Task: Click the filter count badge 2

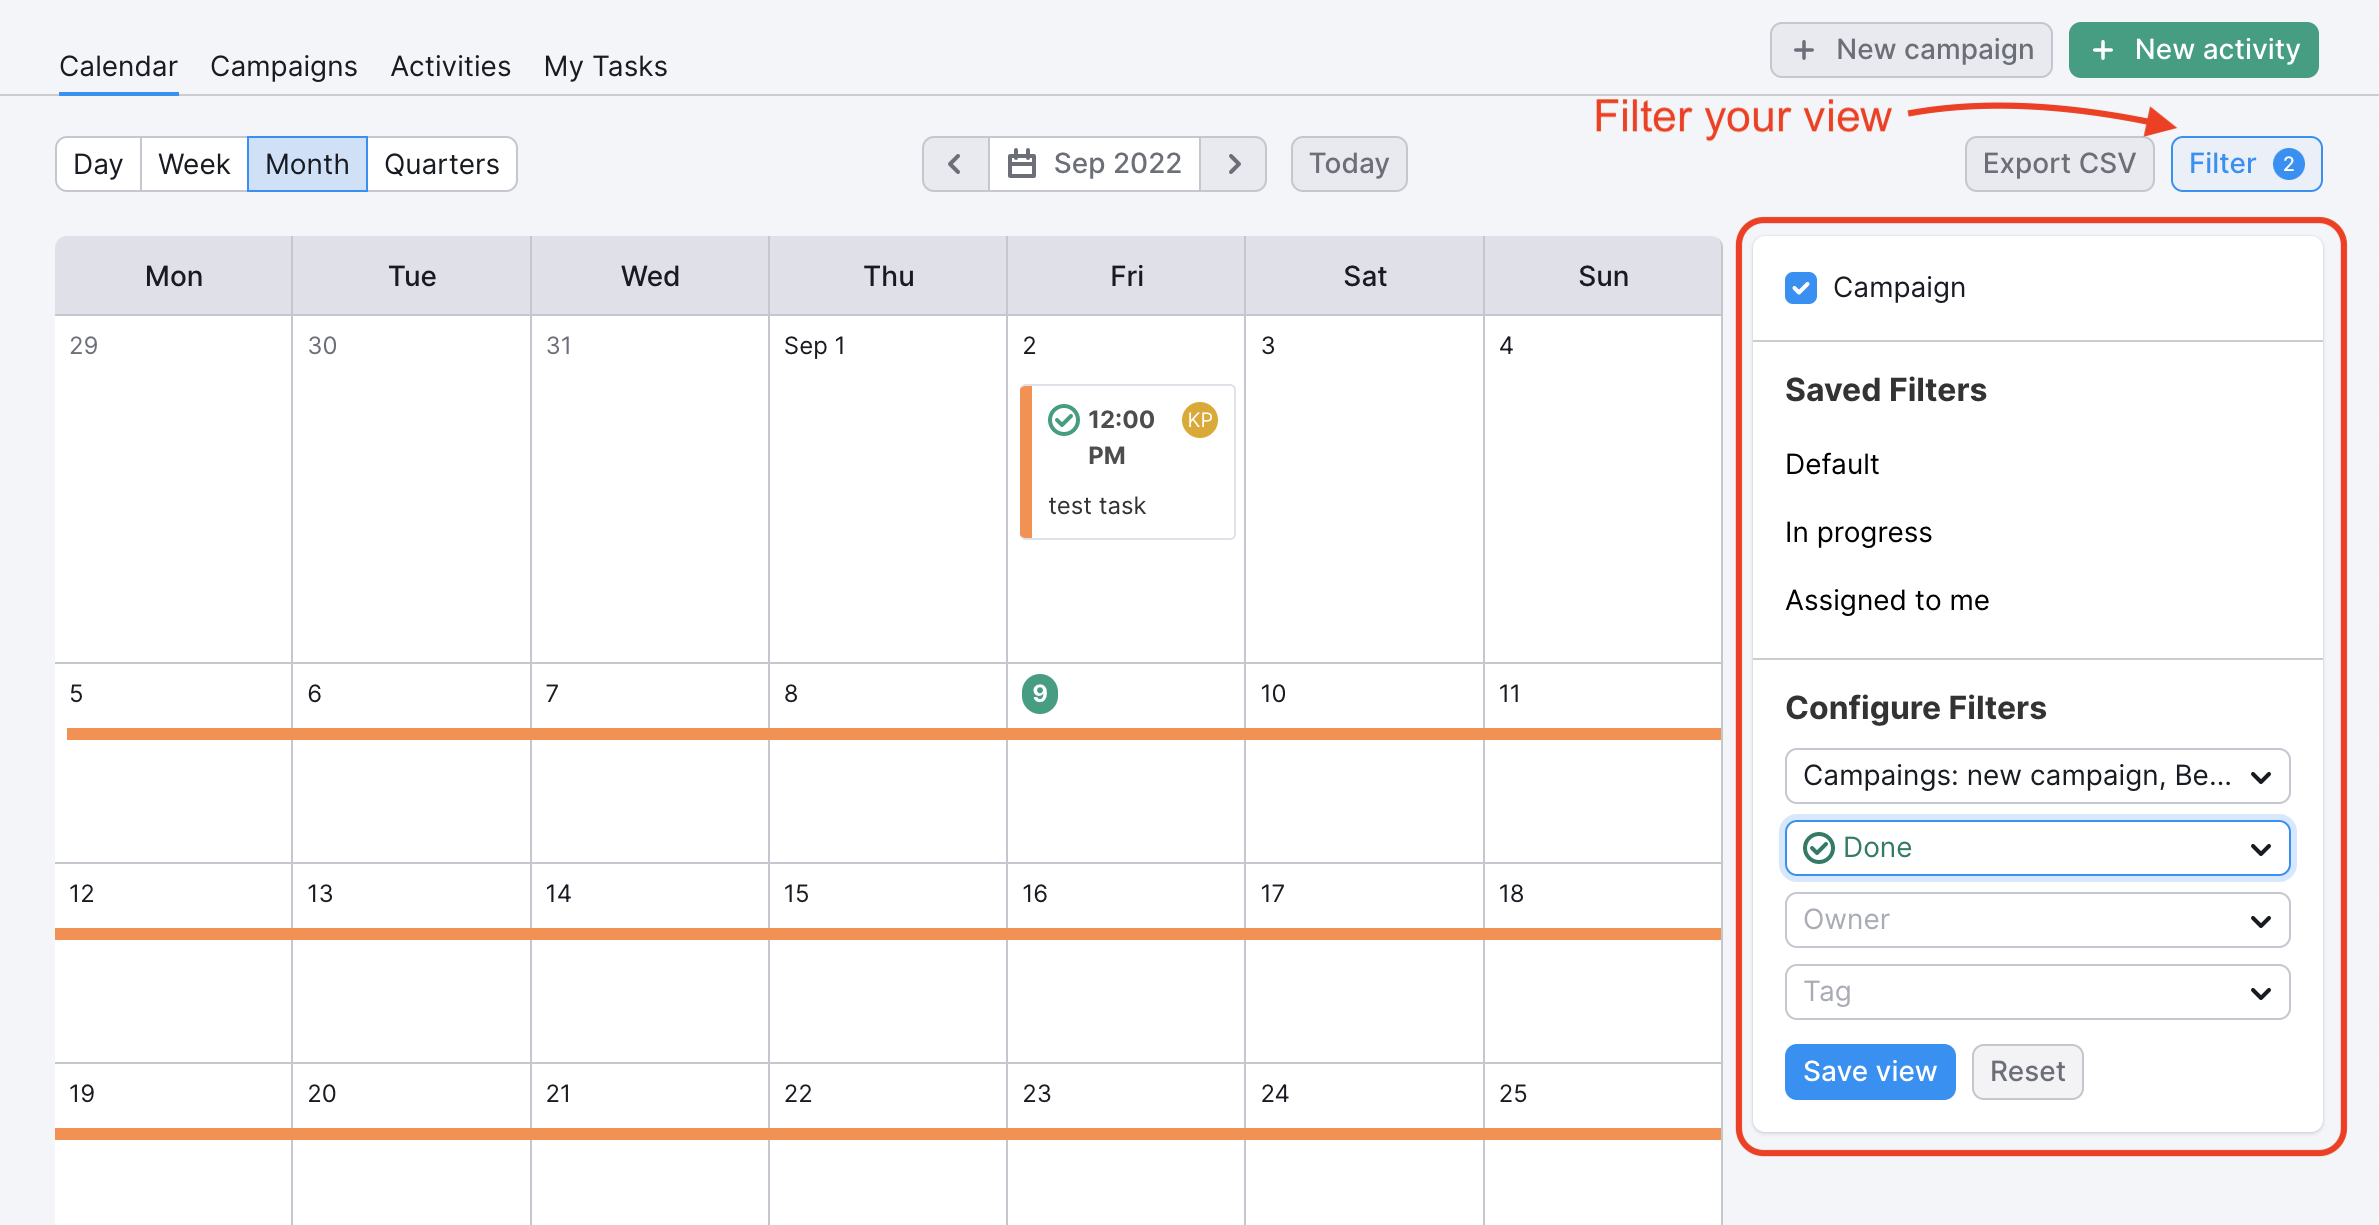Action: point(2288,164)
